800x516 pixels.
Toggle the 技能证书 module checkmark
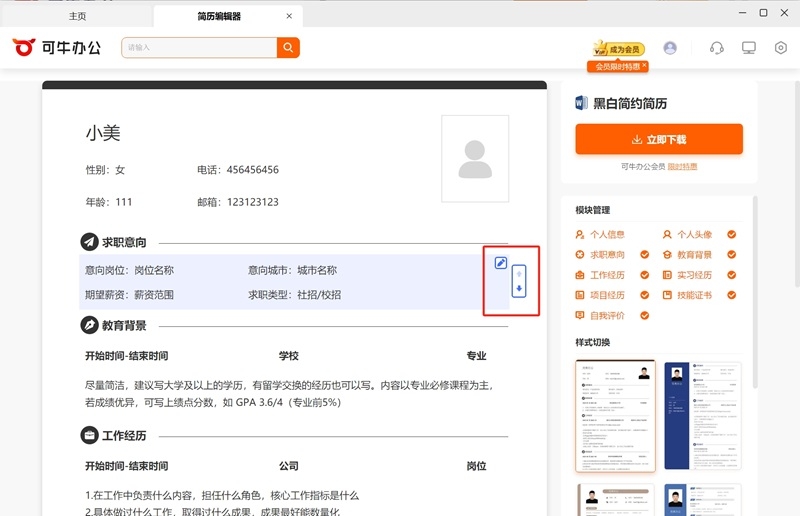point(732,295)
